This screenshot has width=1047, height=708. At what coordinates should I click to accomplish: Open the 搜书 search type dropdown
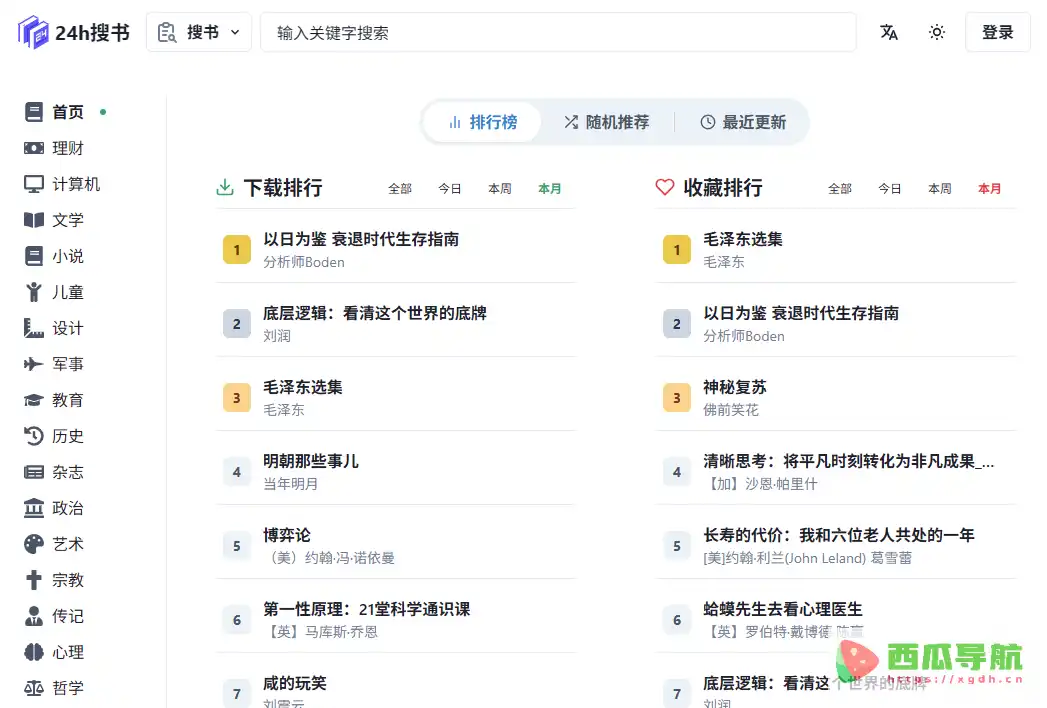pyautogui.click(x=199, y=32)
